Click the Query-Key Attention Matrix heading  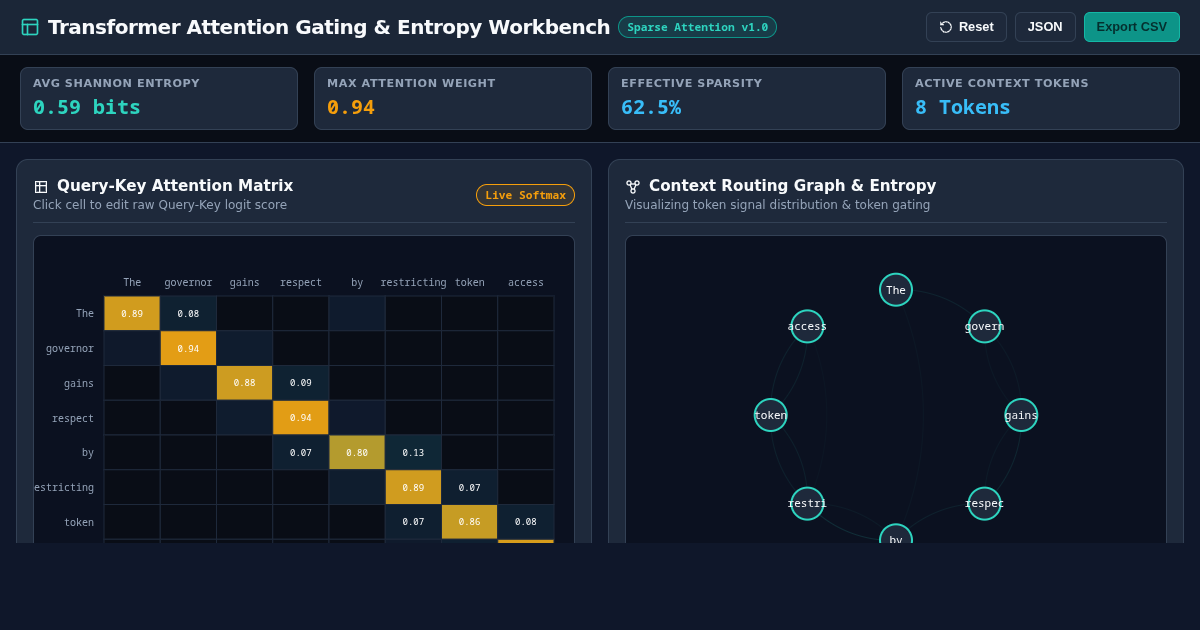pyautogui.click(x=175, y=186)
